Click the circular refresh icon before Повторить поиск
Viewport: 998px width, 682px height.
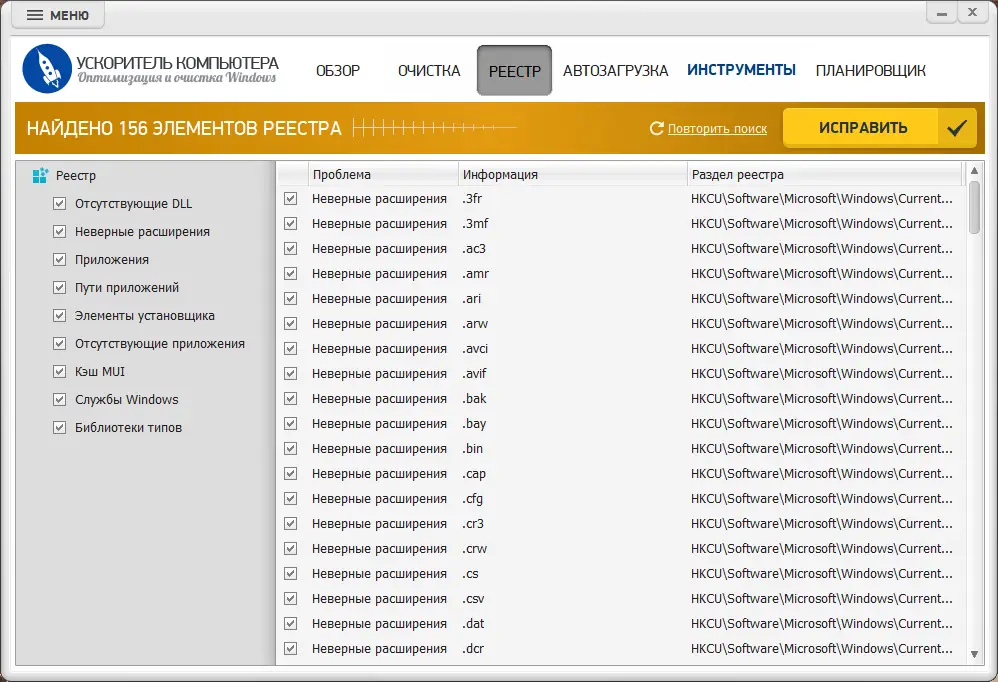click(658, 128)
